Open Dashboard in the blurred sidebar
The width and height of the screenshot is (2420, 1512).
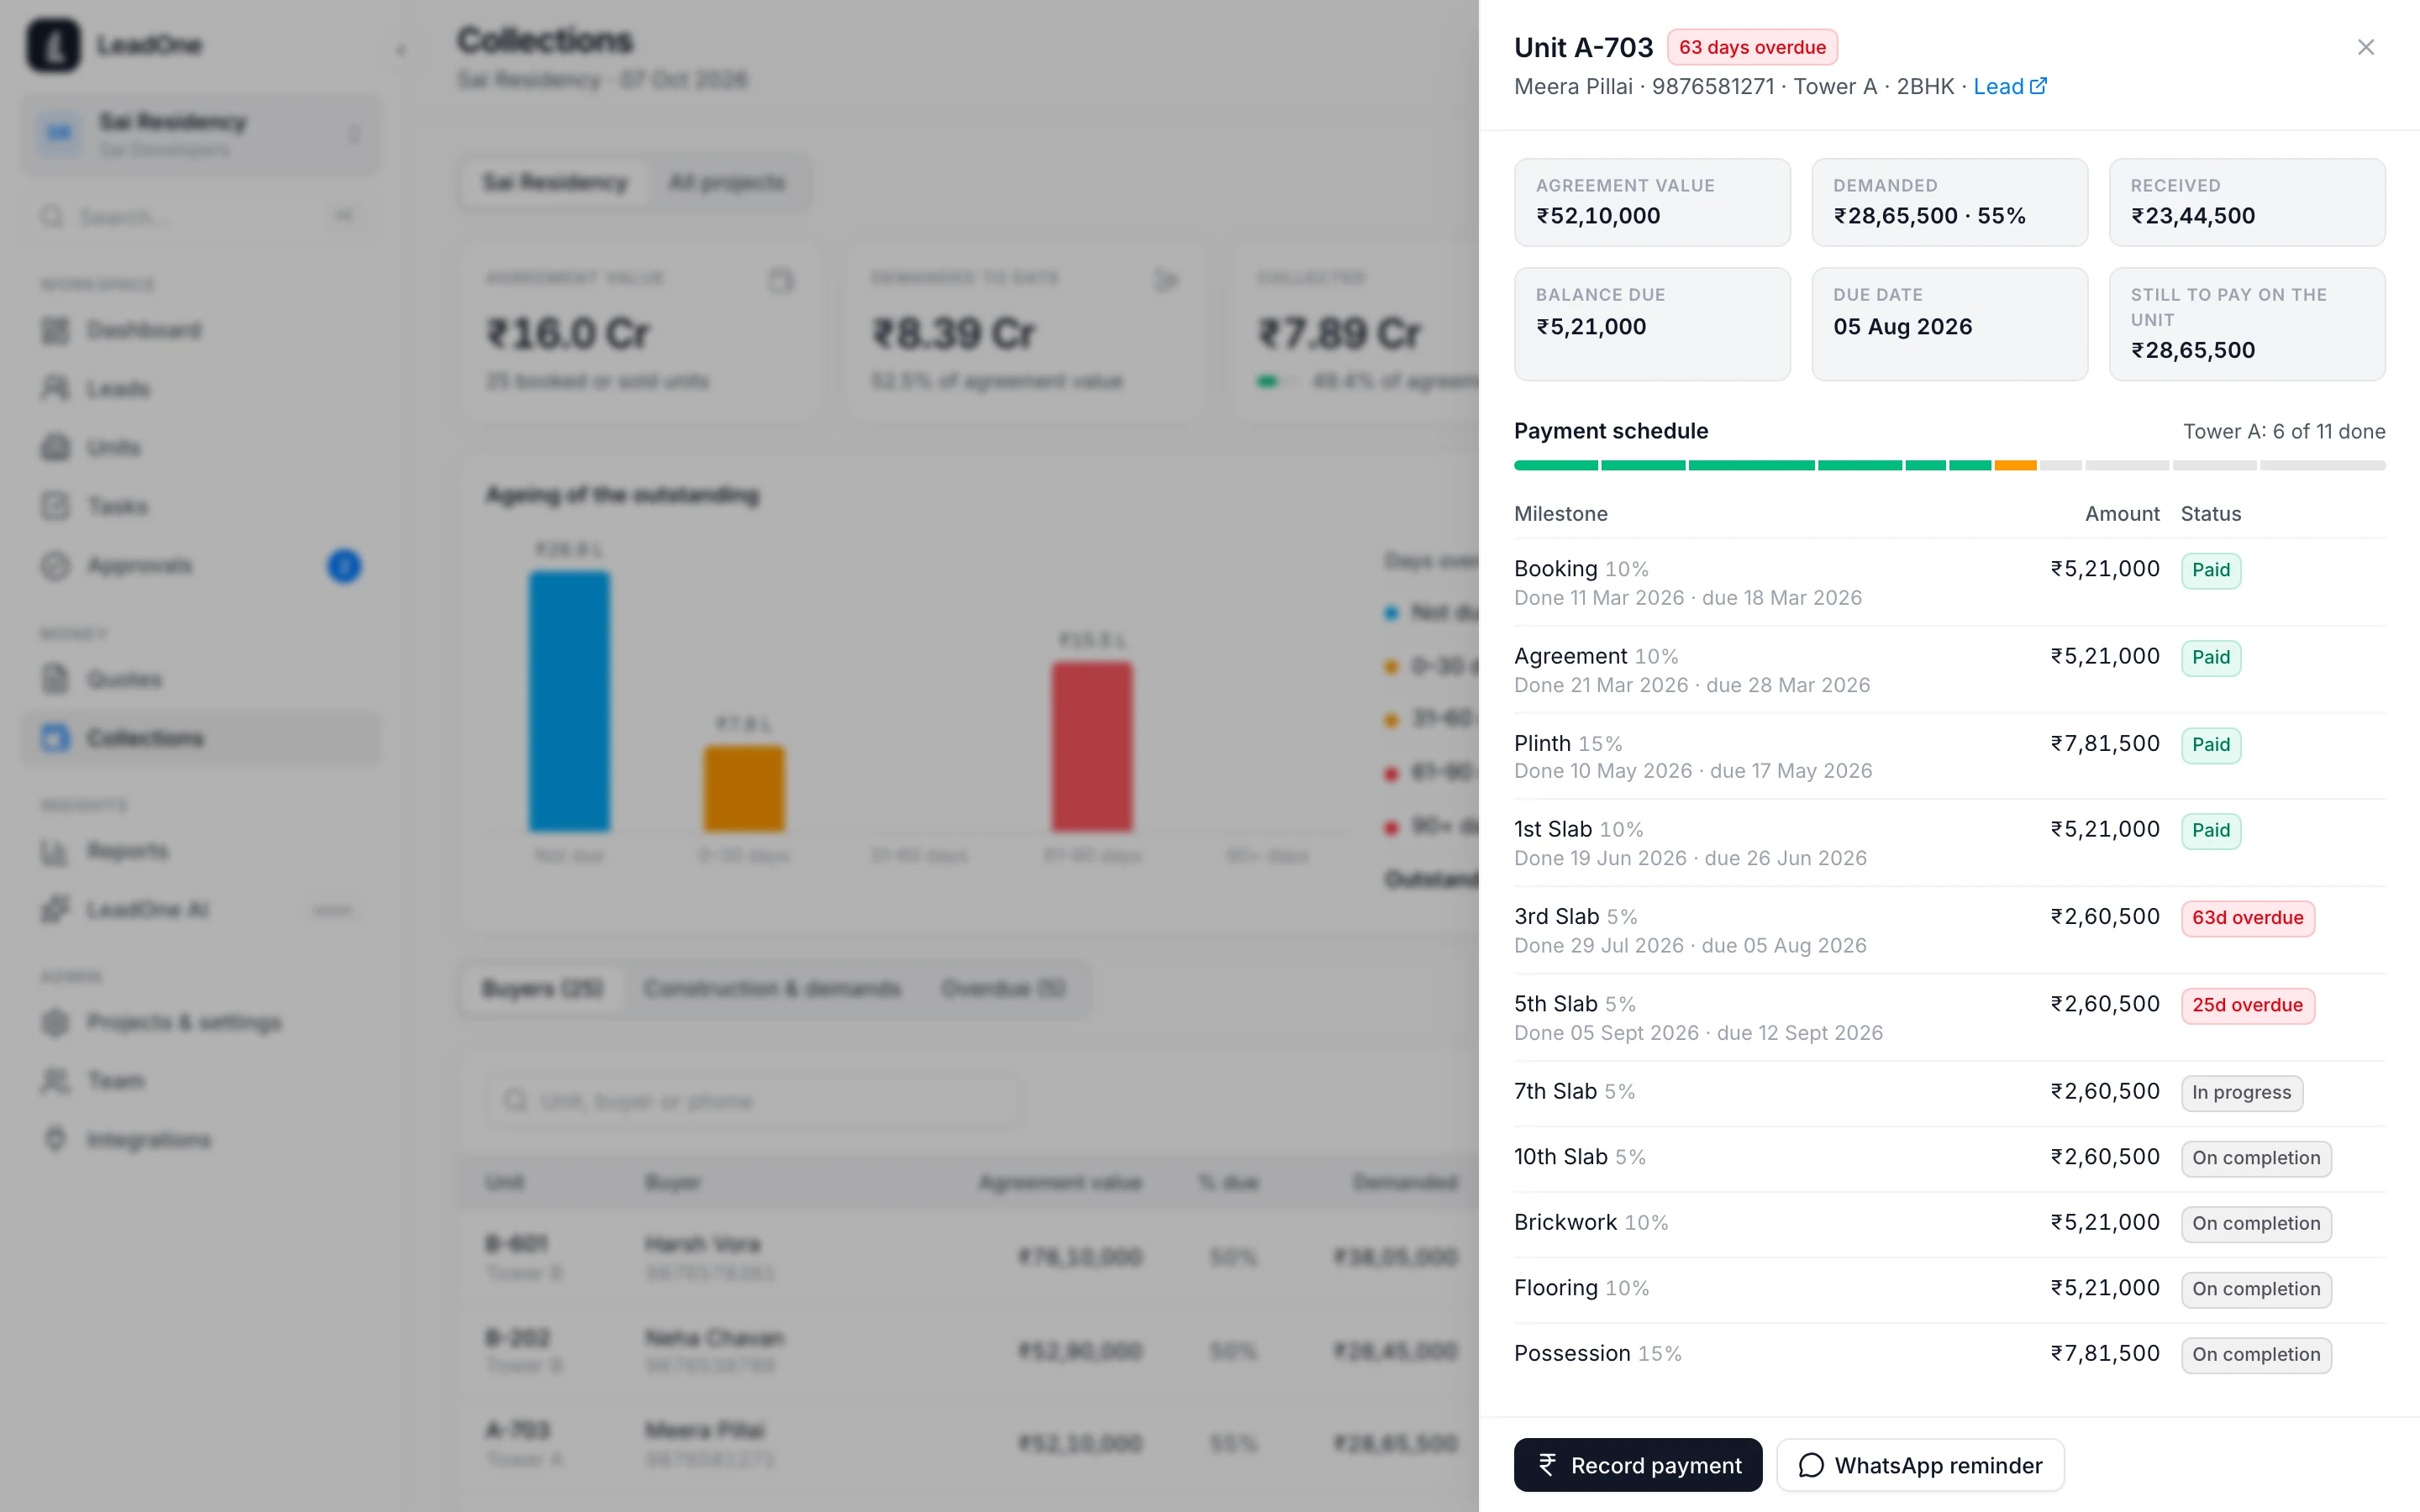(x=200, y=330)
